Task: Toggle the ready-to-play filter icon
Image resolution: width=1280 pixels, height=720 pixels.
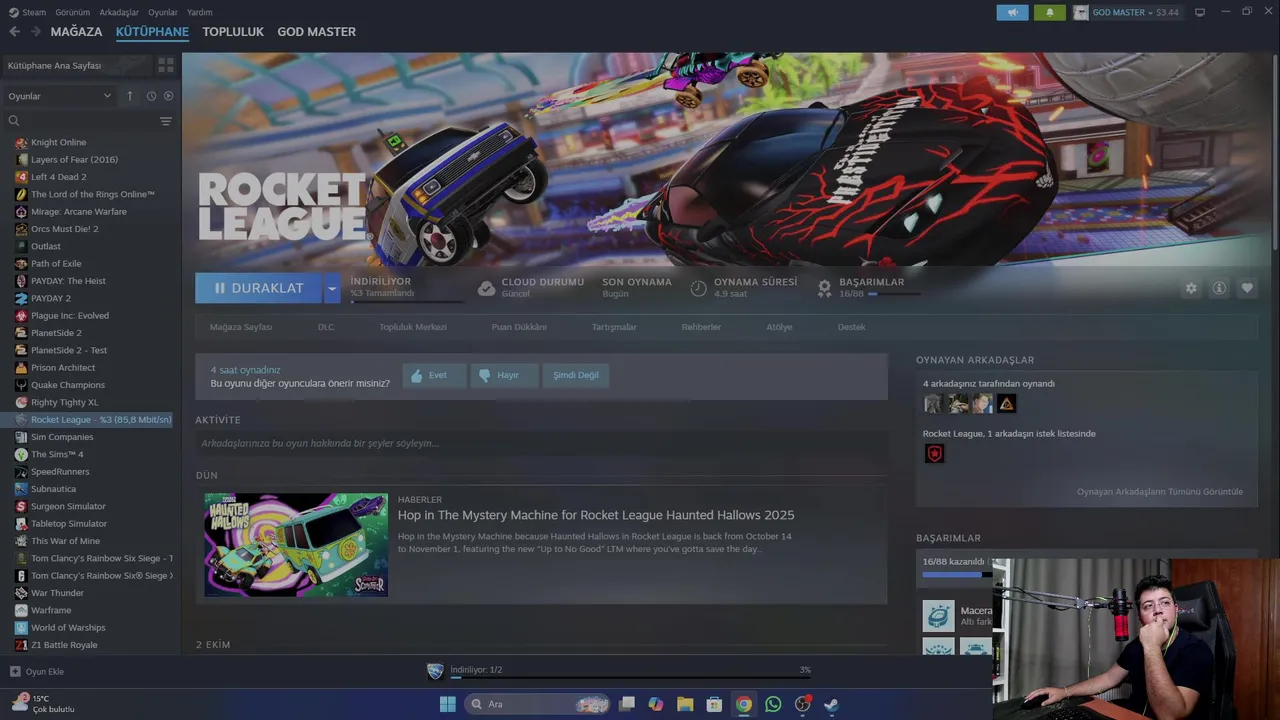Action: (168, 96)
